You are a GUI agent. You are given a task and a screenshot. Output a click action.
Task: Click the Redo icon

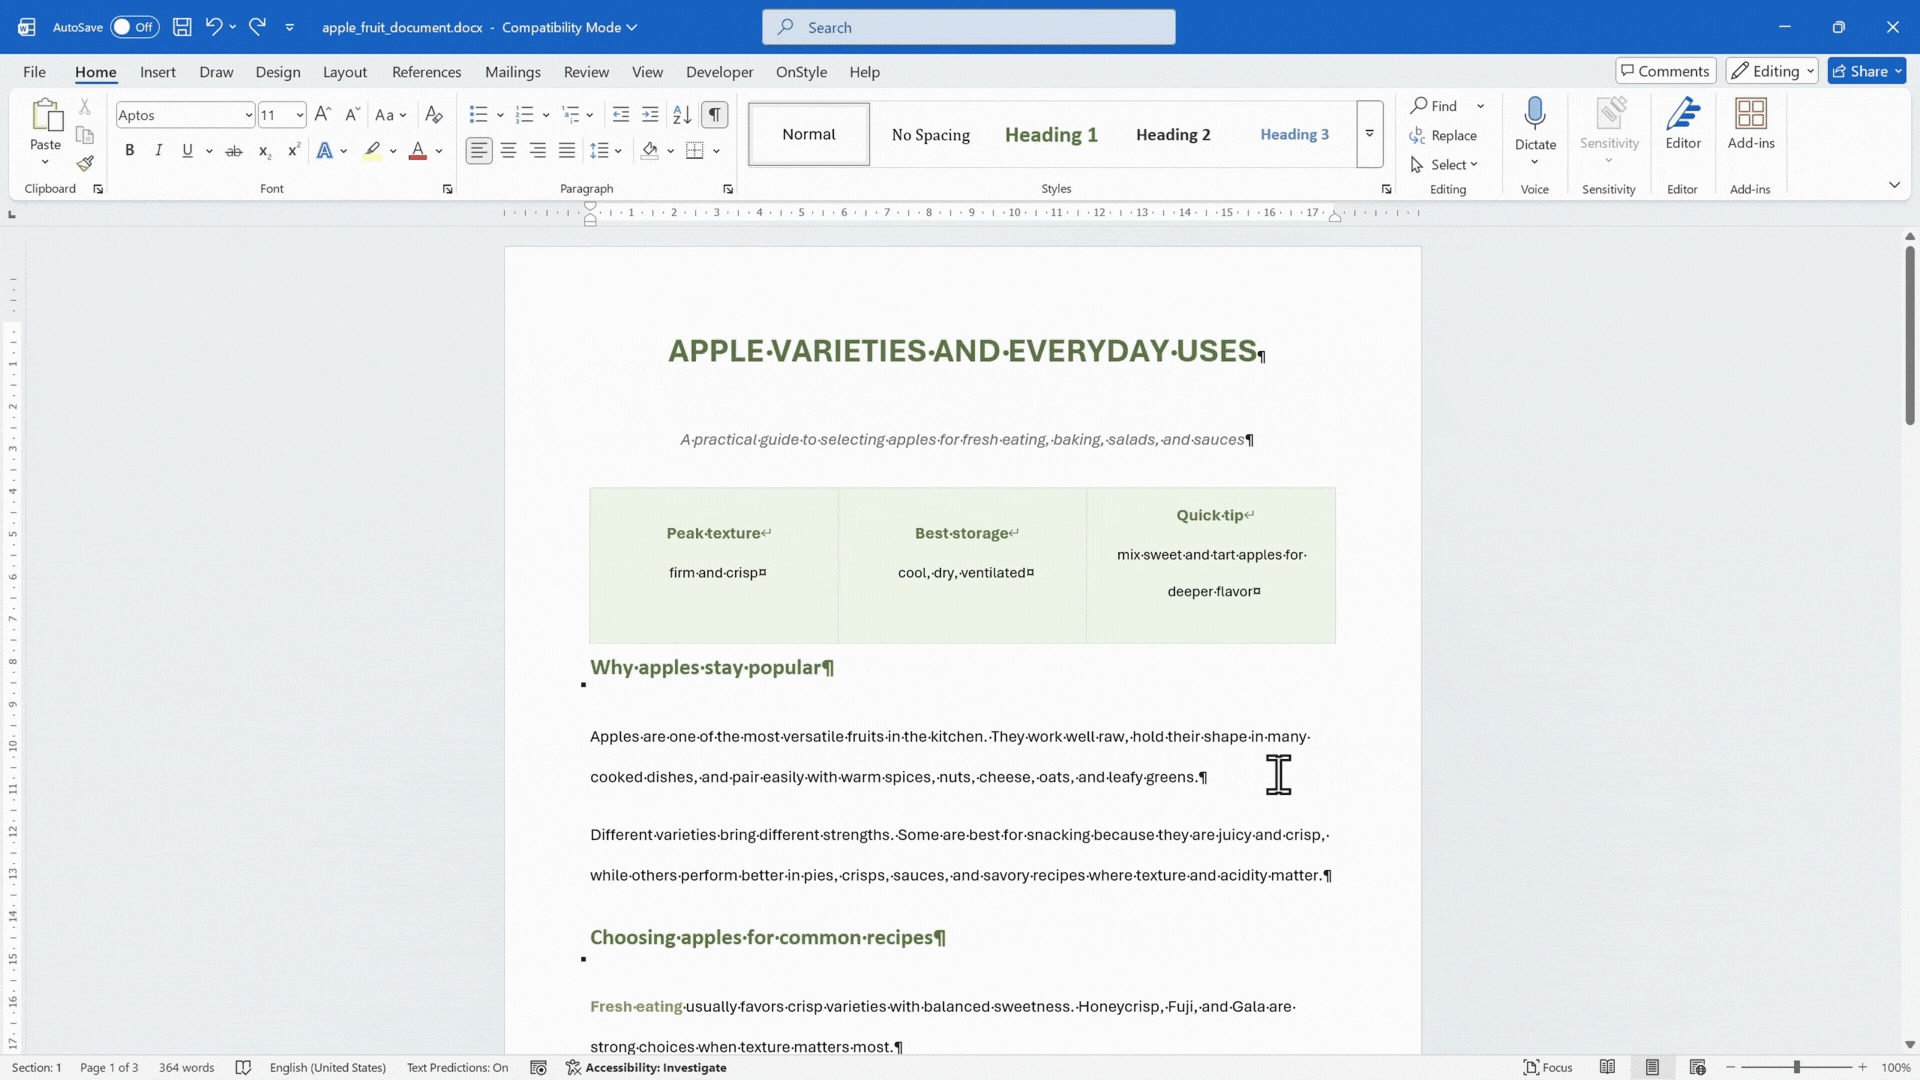[x=257, y=27]
